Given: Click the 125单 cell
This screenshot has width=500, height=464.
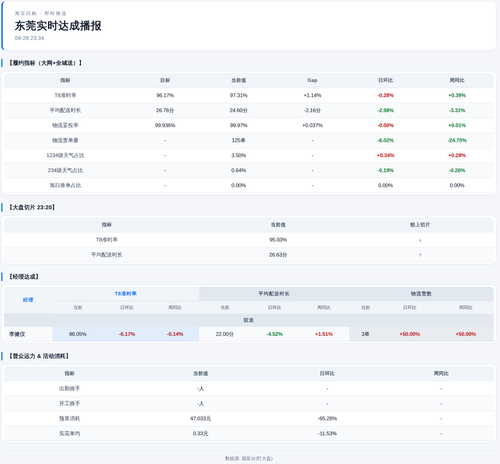Looking at the screenshot, I should pos(239,140).
